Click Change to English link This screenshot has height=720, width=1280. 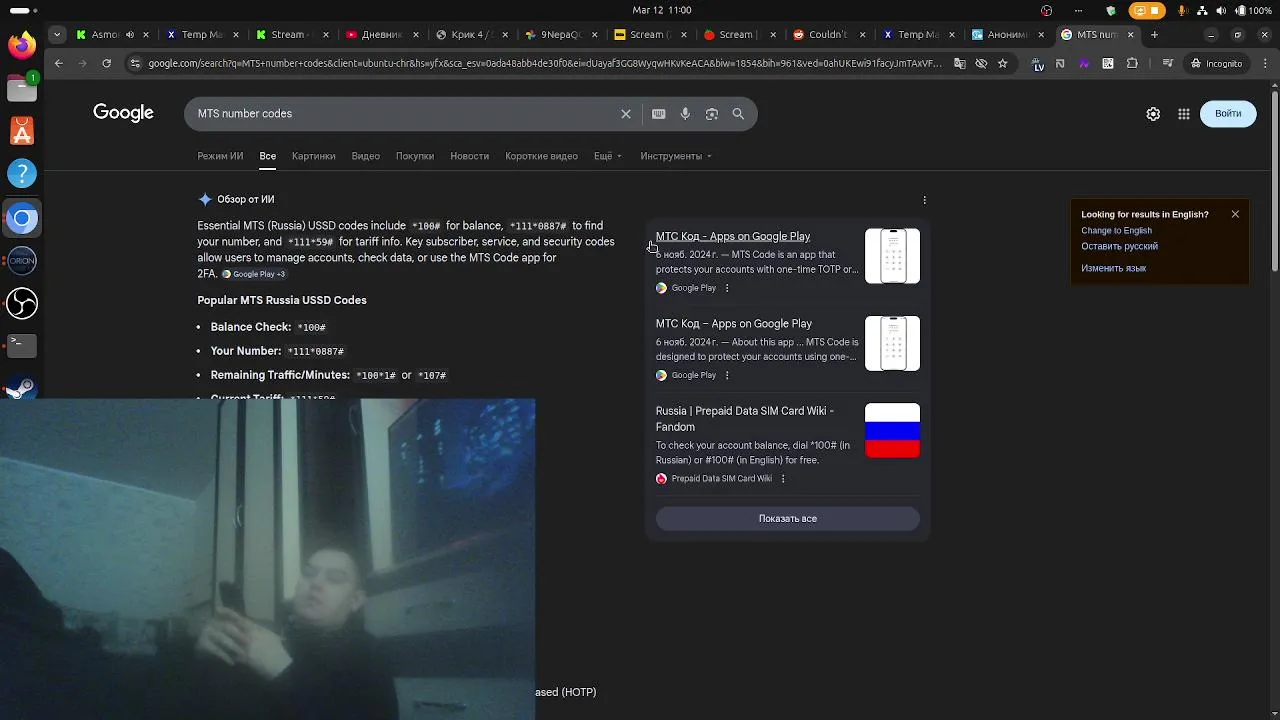click(x=1116, y=231)
